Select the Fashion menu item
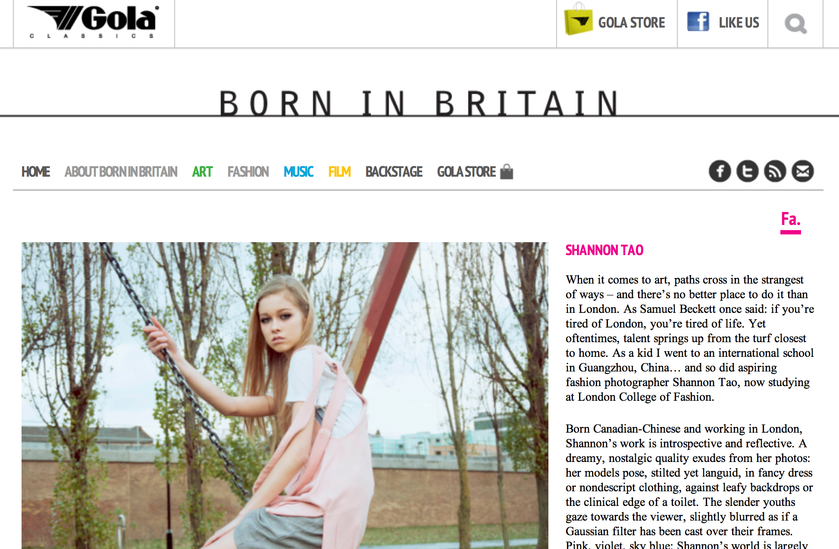The width and height of the screenshot is (839, 549). click(x=248, y=172)
